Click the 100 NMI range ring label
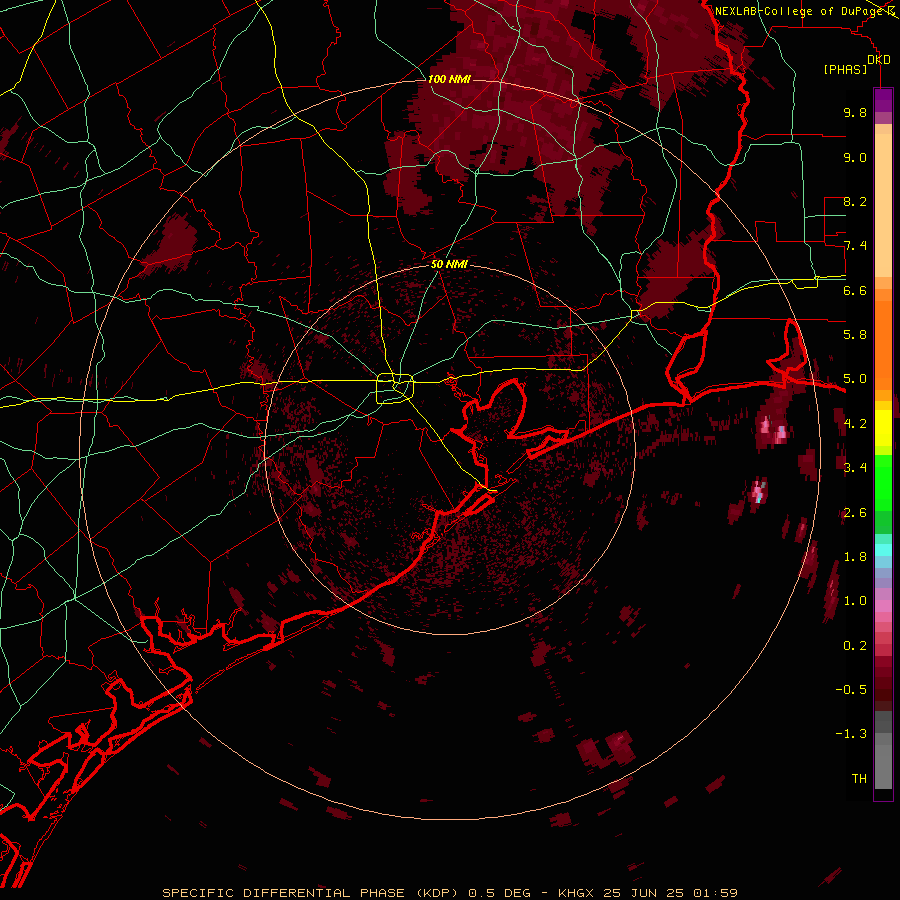This screenshot has width=900, height=900. (449, 79)
